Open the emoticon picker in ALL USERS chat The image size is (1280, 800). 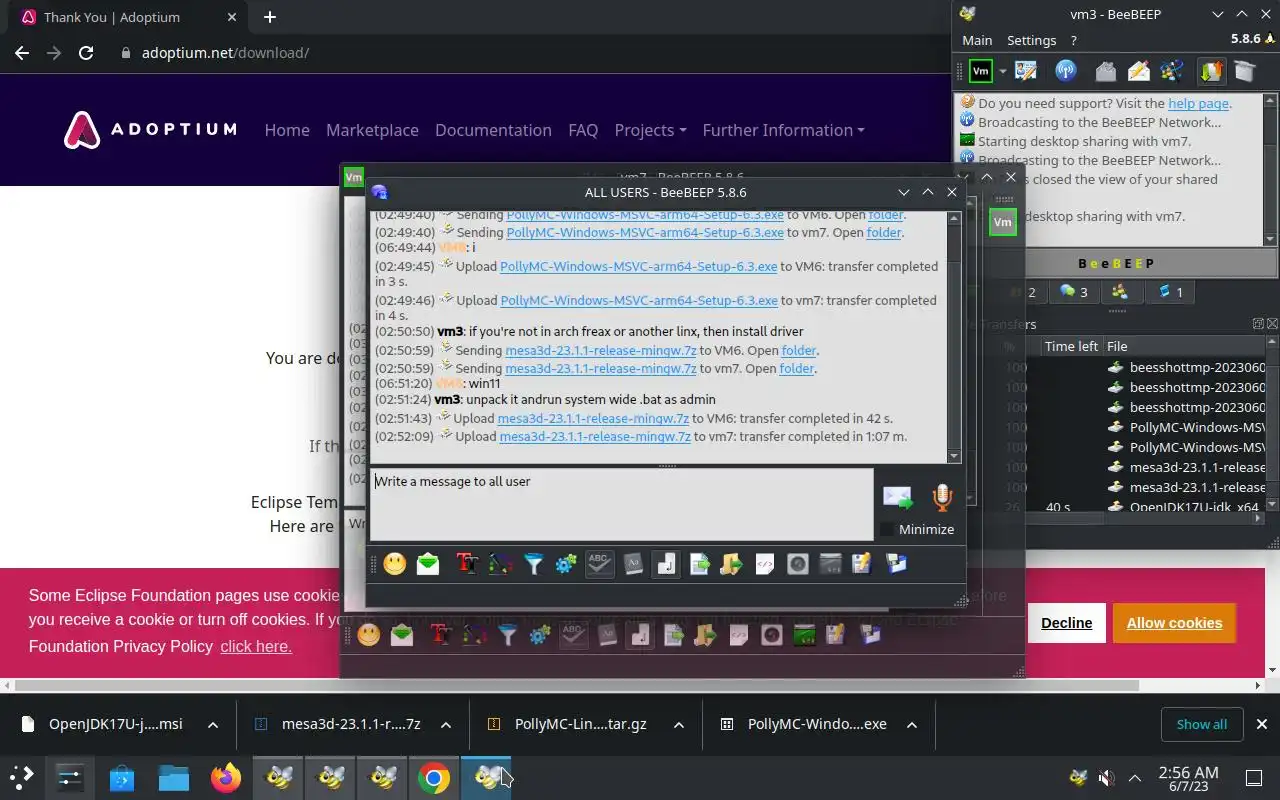coord(395,564)
